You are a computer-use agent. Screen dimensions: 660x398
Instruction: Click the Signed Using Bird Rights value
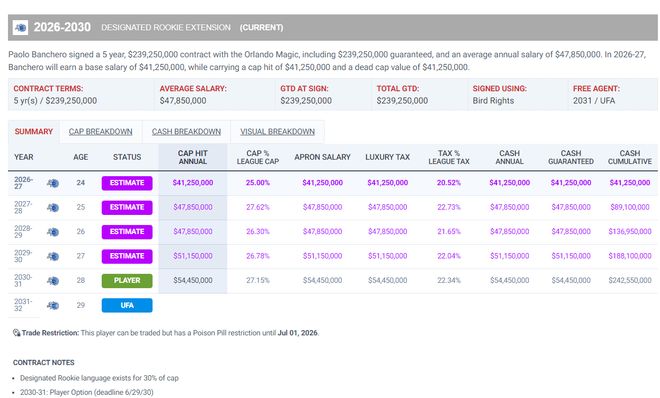493,101
